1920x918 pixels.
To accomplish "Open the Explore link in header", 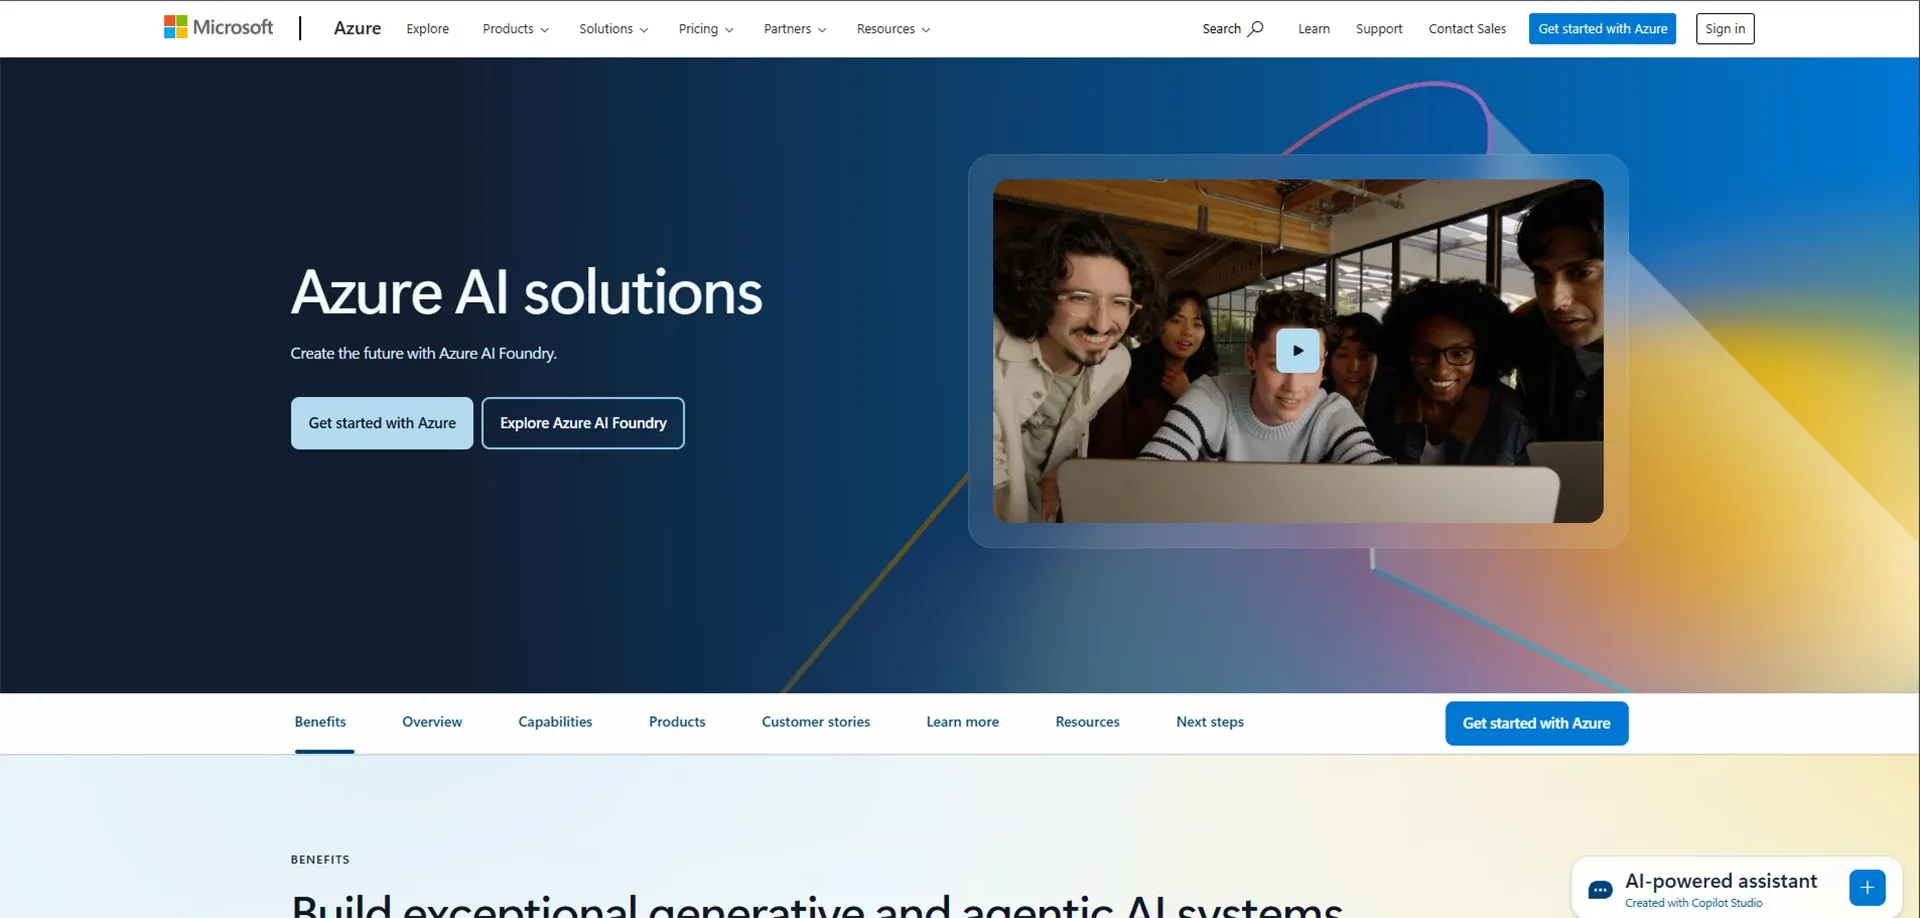I will point(427,29).
